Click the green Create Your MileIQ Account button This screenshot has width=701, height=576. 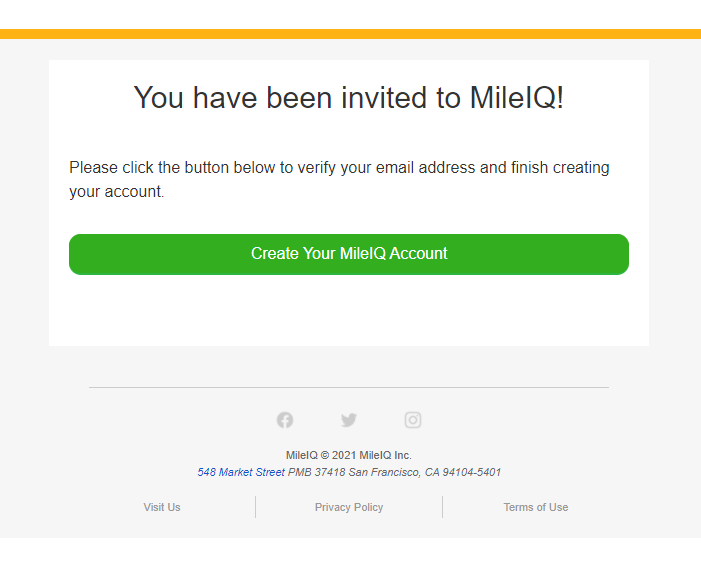[349, 254]
